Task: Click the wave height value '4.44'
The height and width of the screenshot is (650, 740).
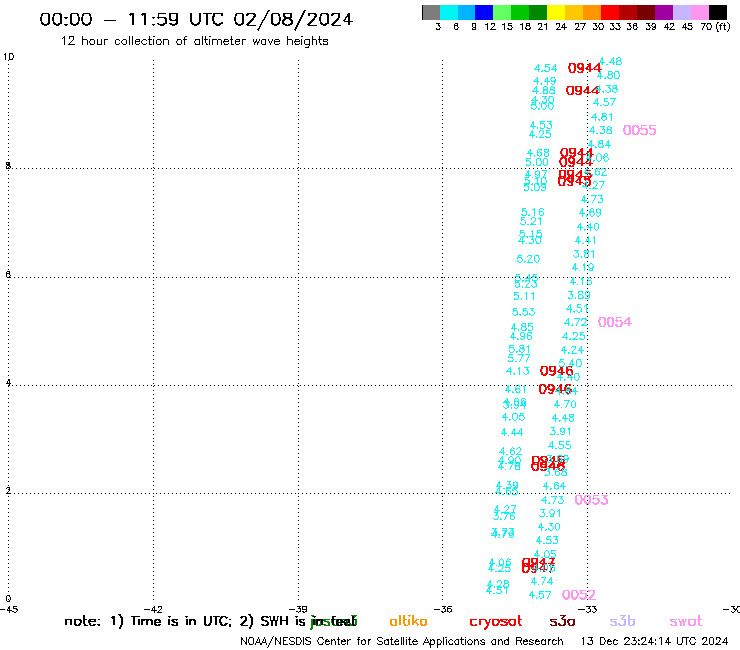Action: click(x=512, y=432)
